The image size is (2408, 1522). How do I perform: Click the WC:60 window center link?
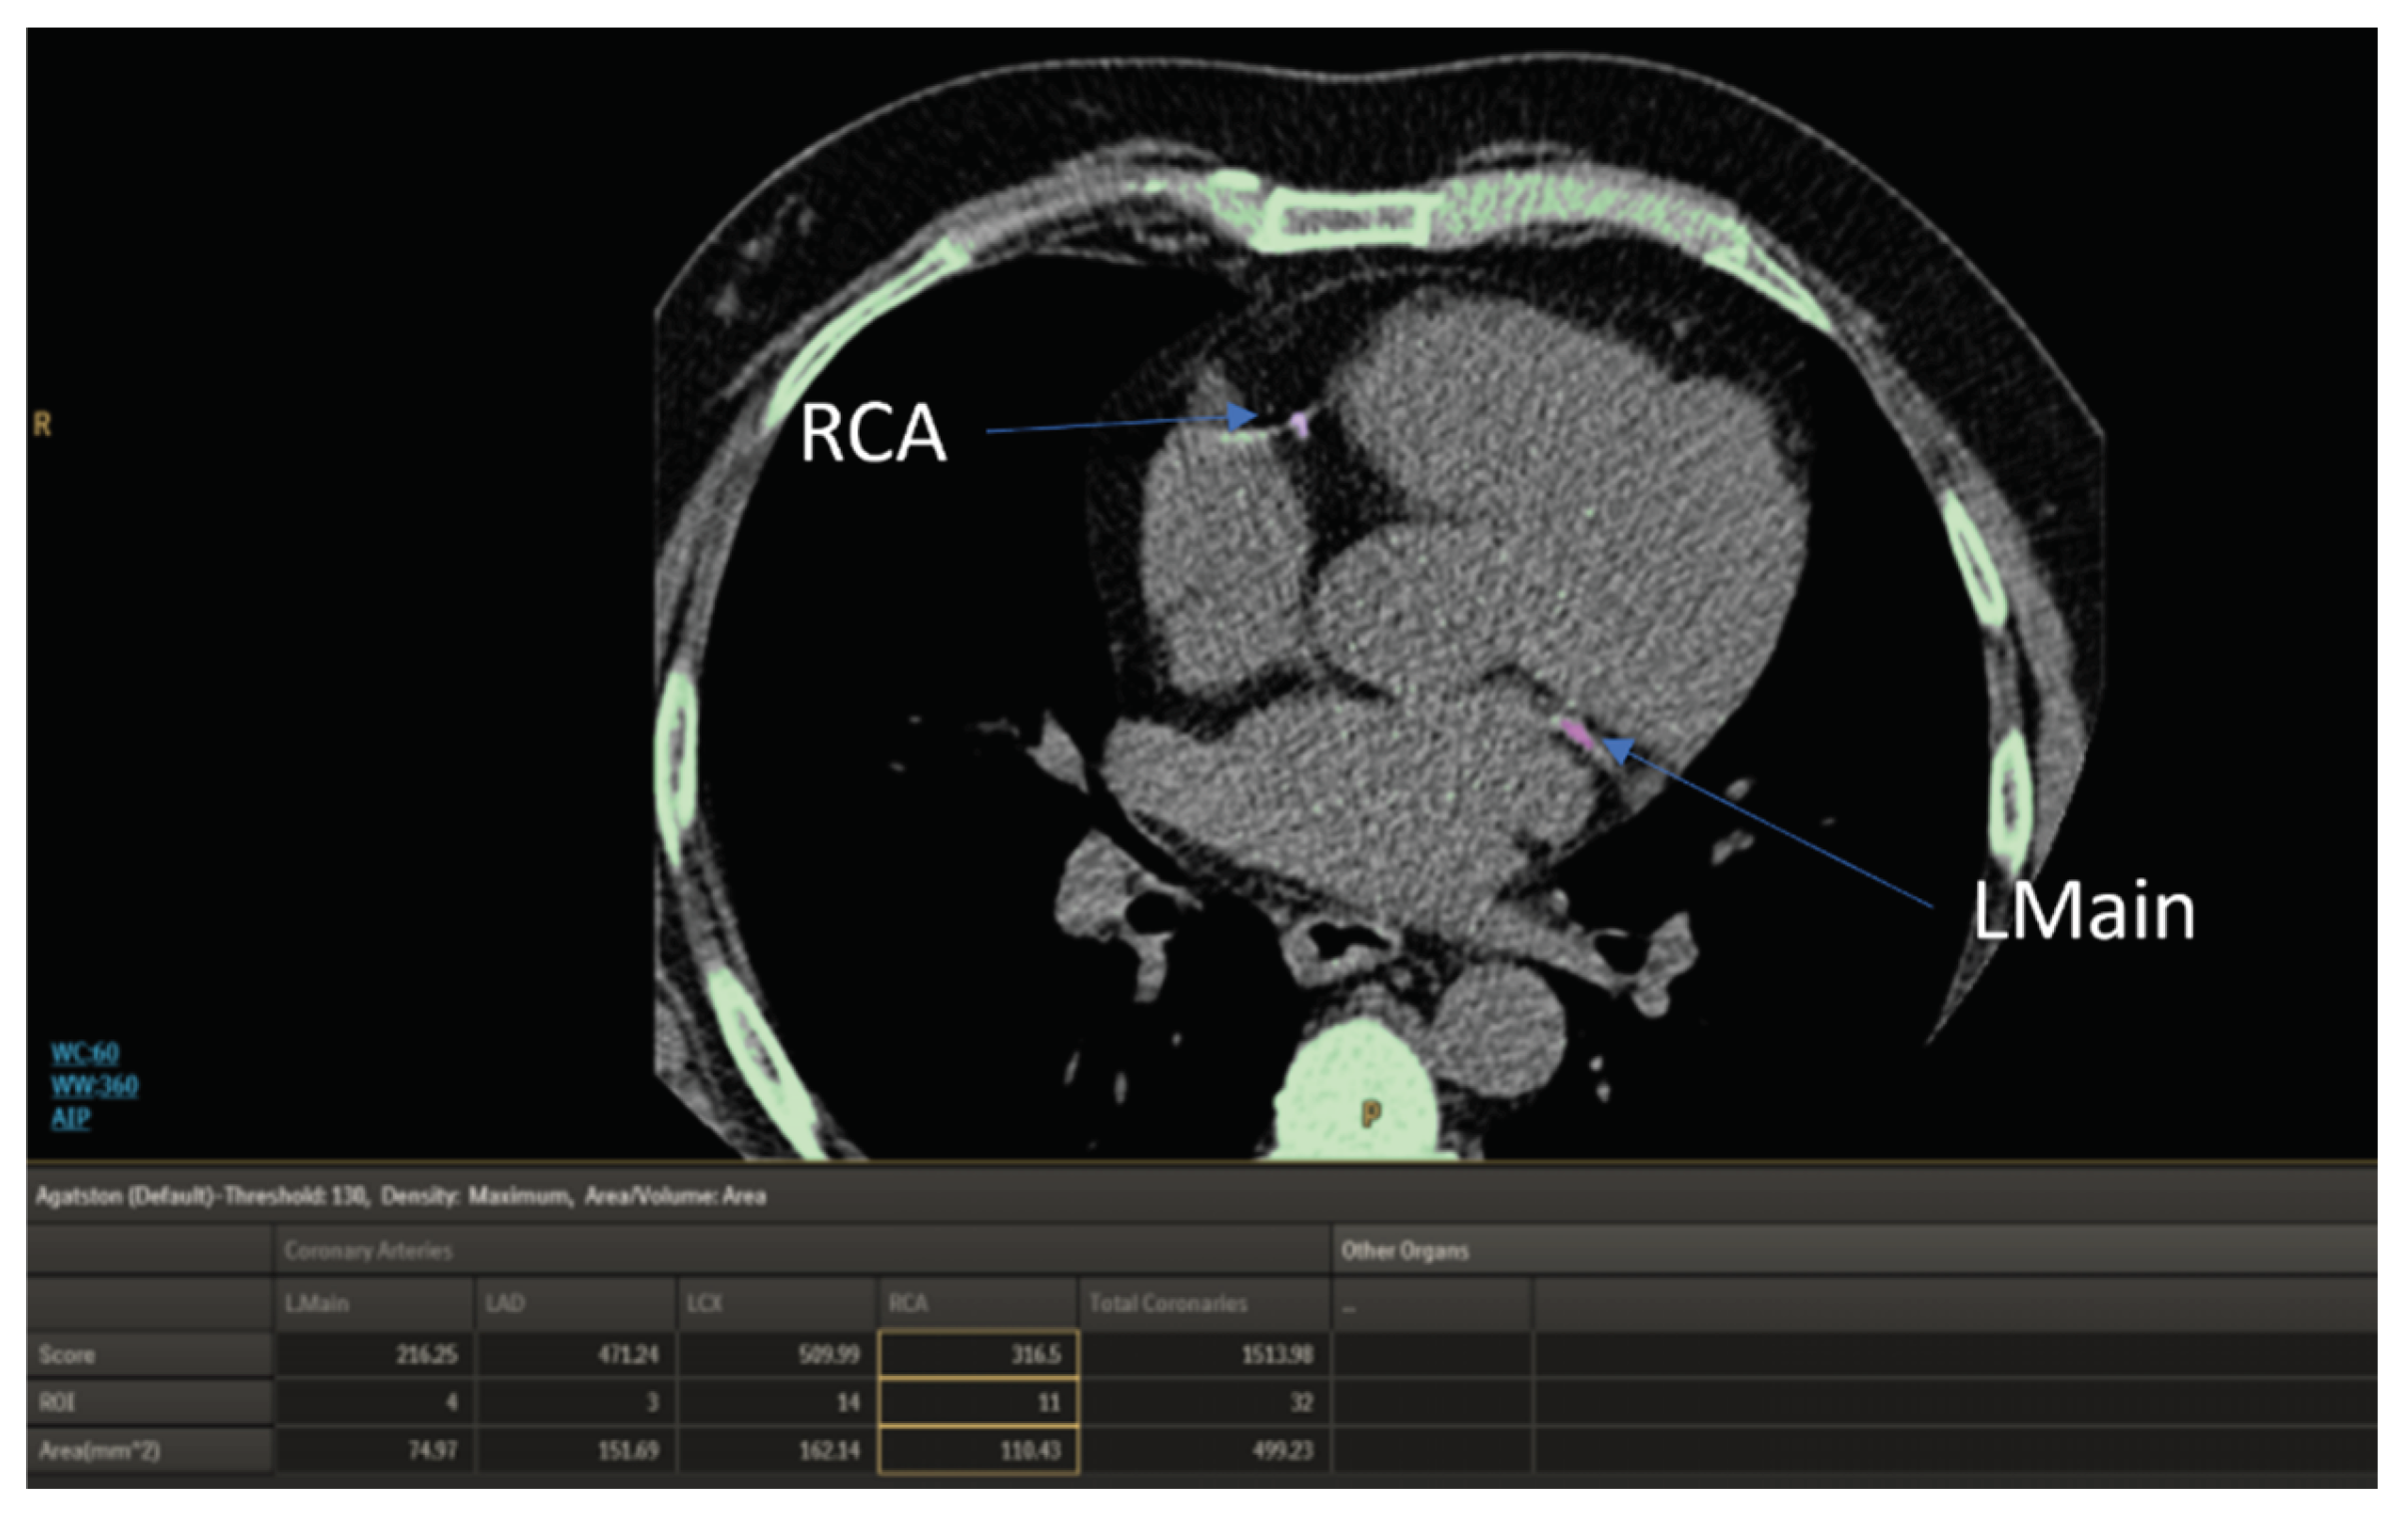click(85, 1052)
